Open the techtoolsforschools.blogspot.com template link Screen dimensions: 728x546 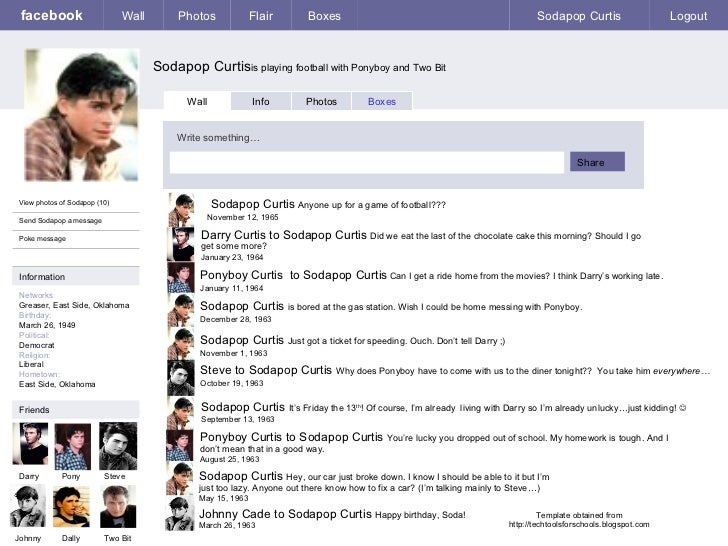pyautogui.click(x=579, y=524)
